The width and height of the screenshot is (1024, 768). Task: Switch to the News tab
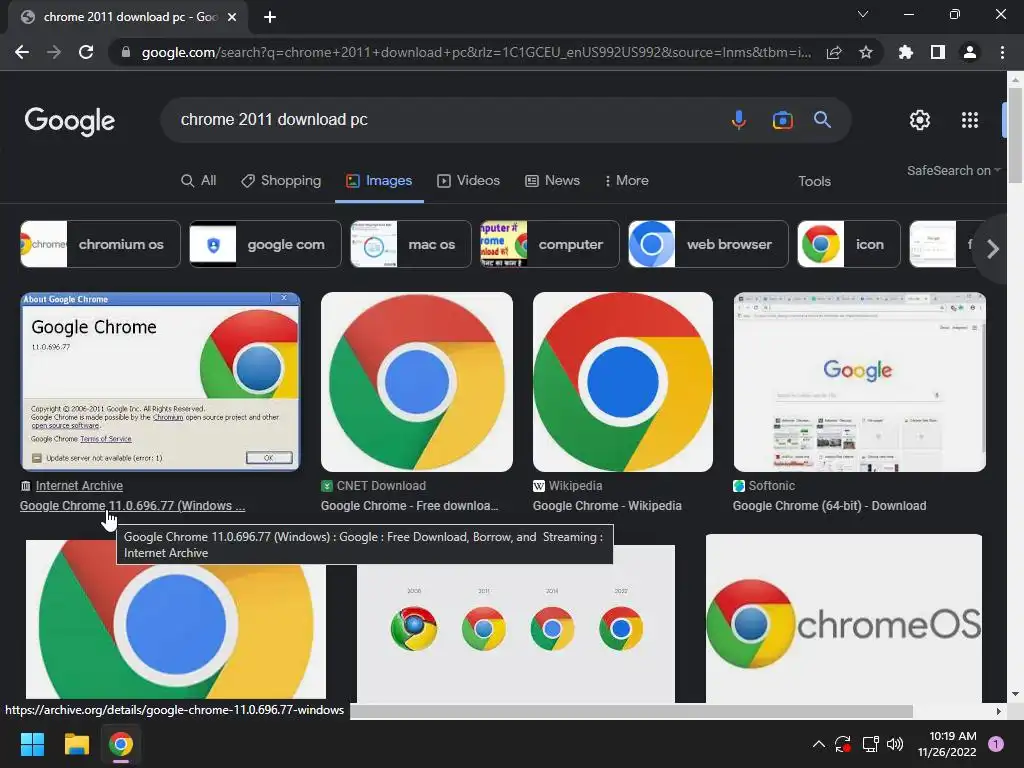pyautogui.click(x=552, y=180)
